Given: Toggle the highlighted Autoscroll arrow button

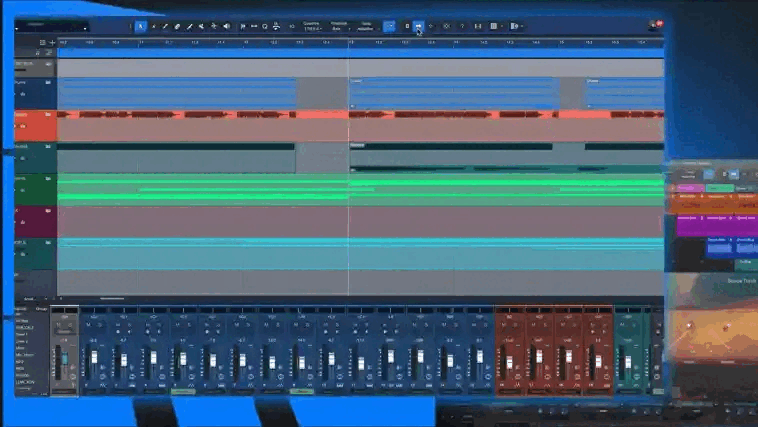Looking at the screenshot, I should pos(419,26).
